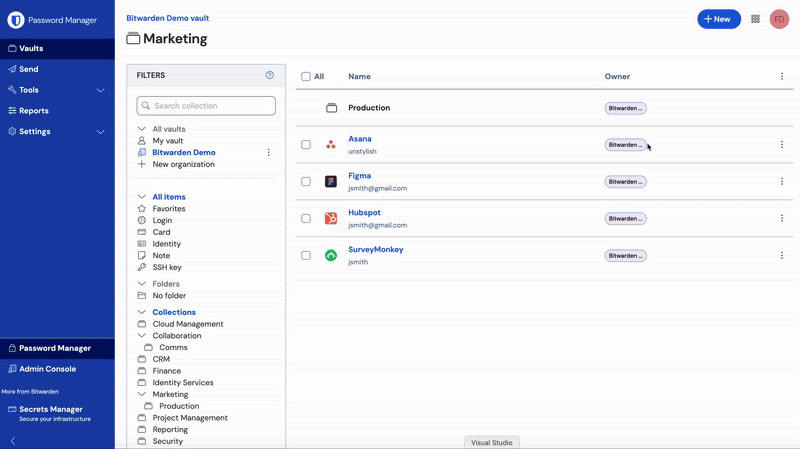Collapse the Collections filter group

(142, 312)
